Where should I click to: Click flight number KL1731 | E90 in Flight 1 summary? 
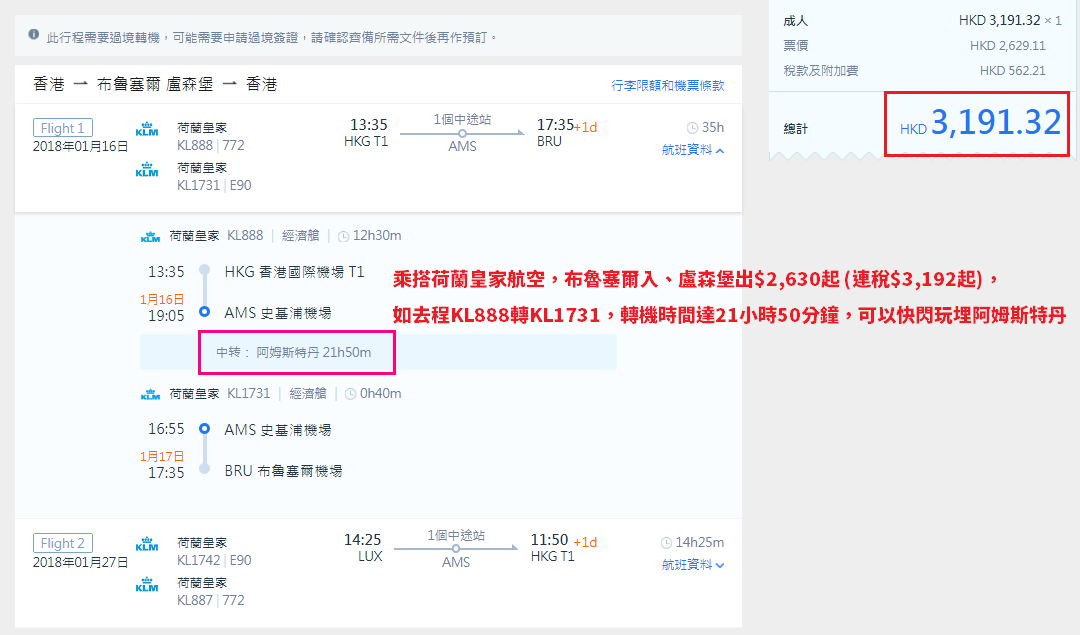pos(214,185)
